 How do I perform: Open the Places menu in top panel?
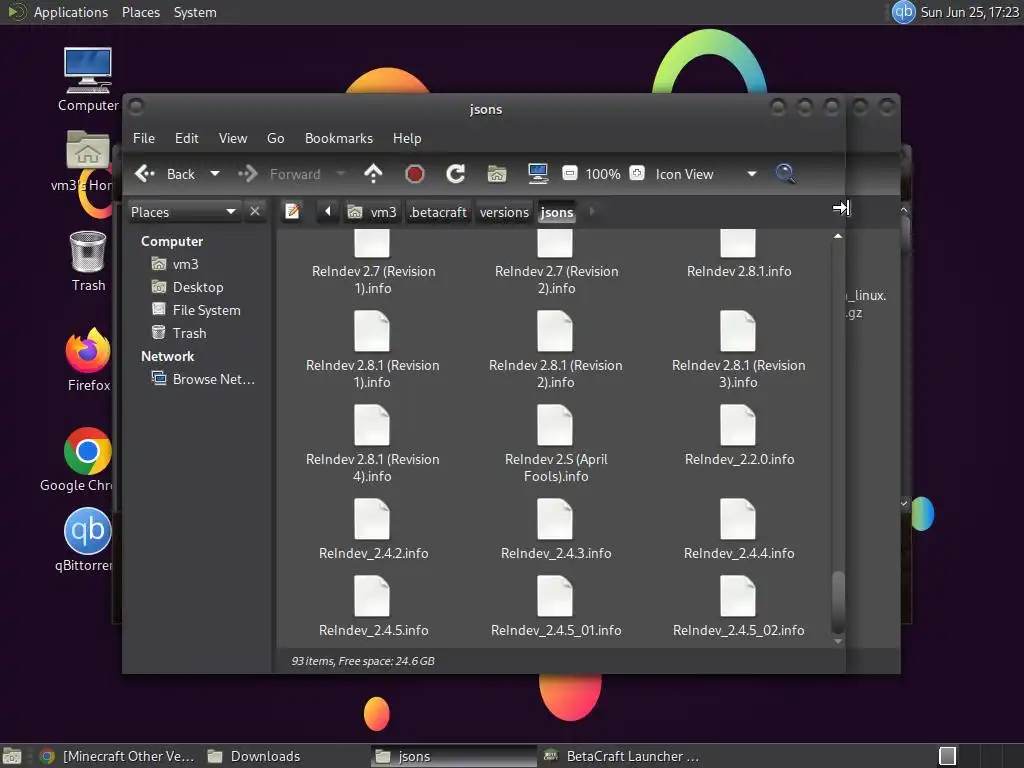point(141,12)
